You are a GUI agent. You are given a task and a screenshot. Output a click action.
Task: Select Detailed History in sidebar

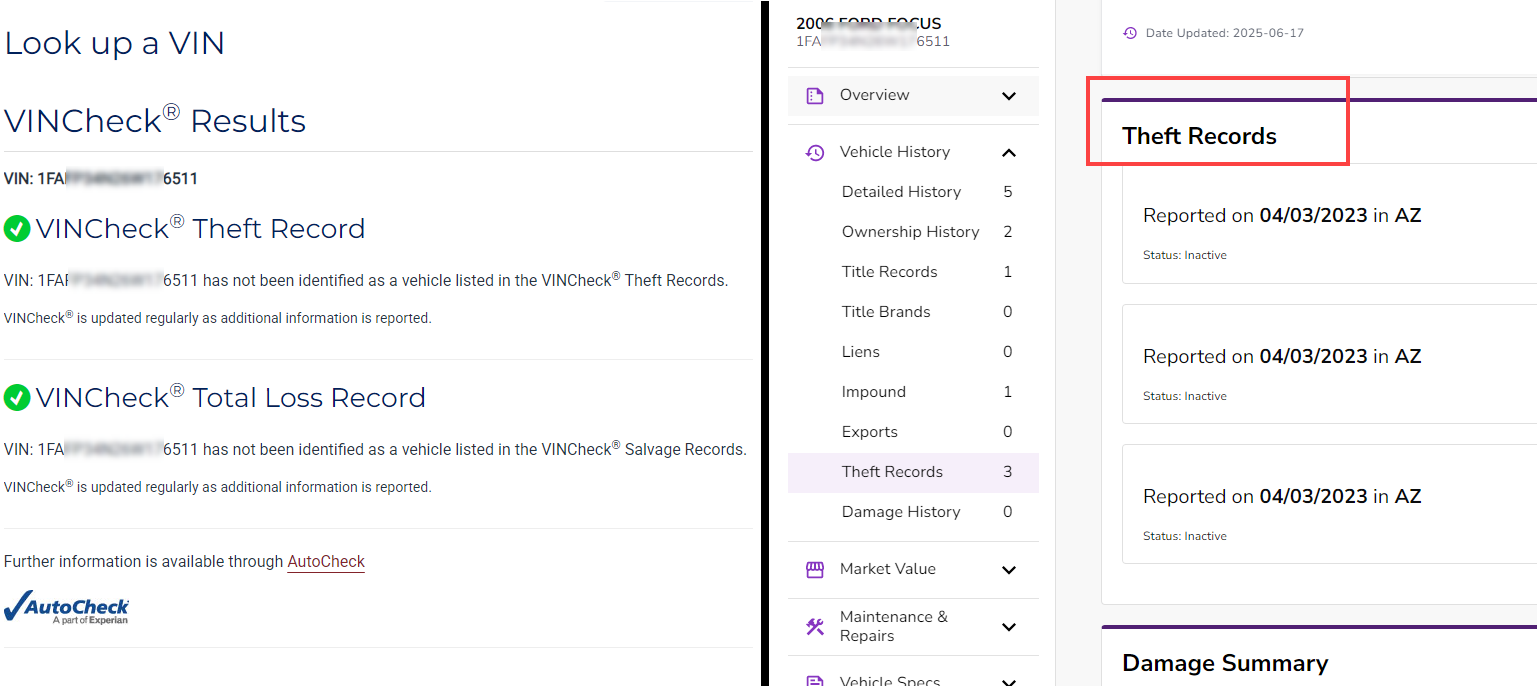913,192
